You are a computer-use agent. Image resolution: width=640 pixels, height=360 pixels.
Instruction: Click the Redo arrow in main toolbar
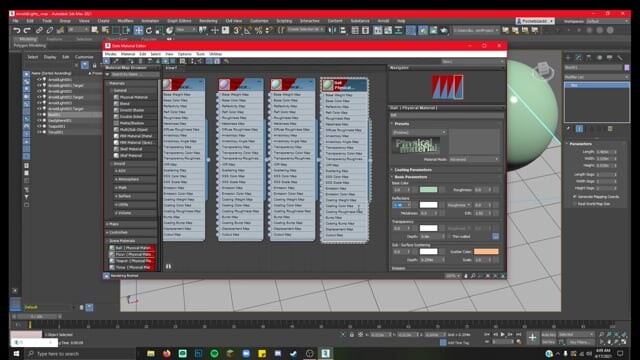[x=27, y=30]
